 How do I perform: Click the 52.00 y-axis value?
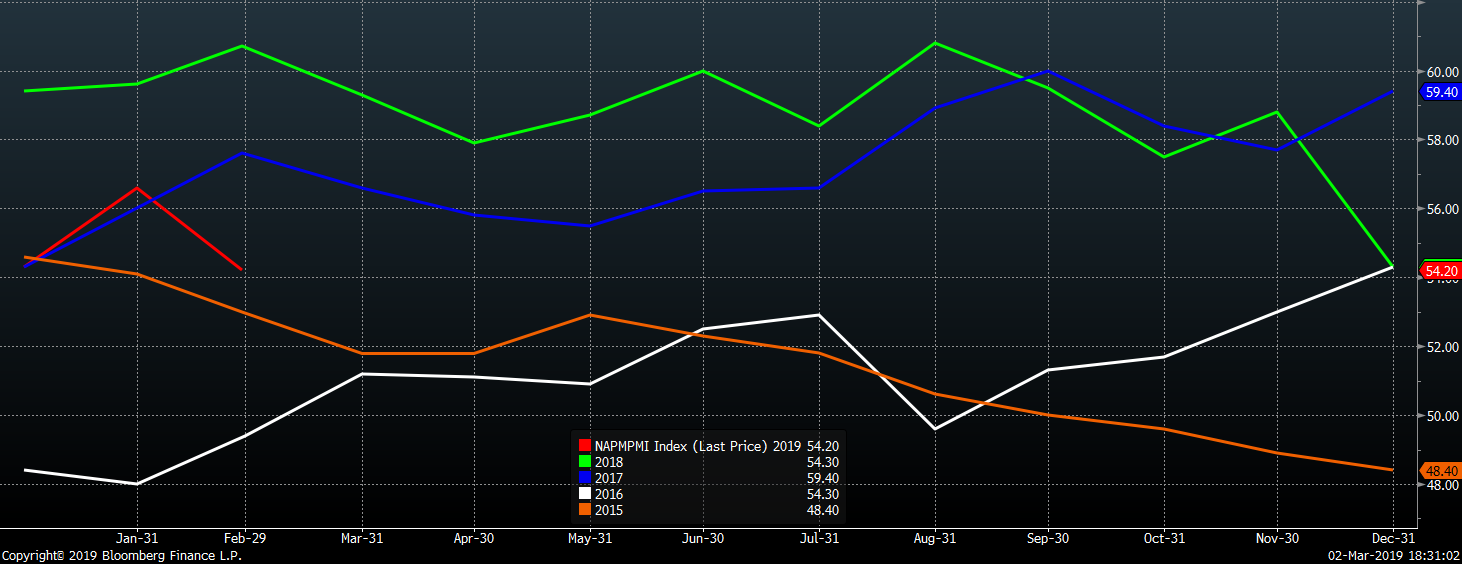point(1442,347)
